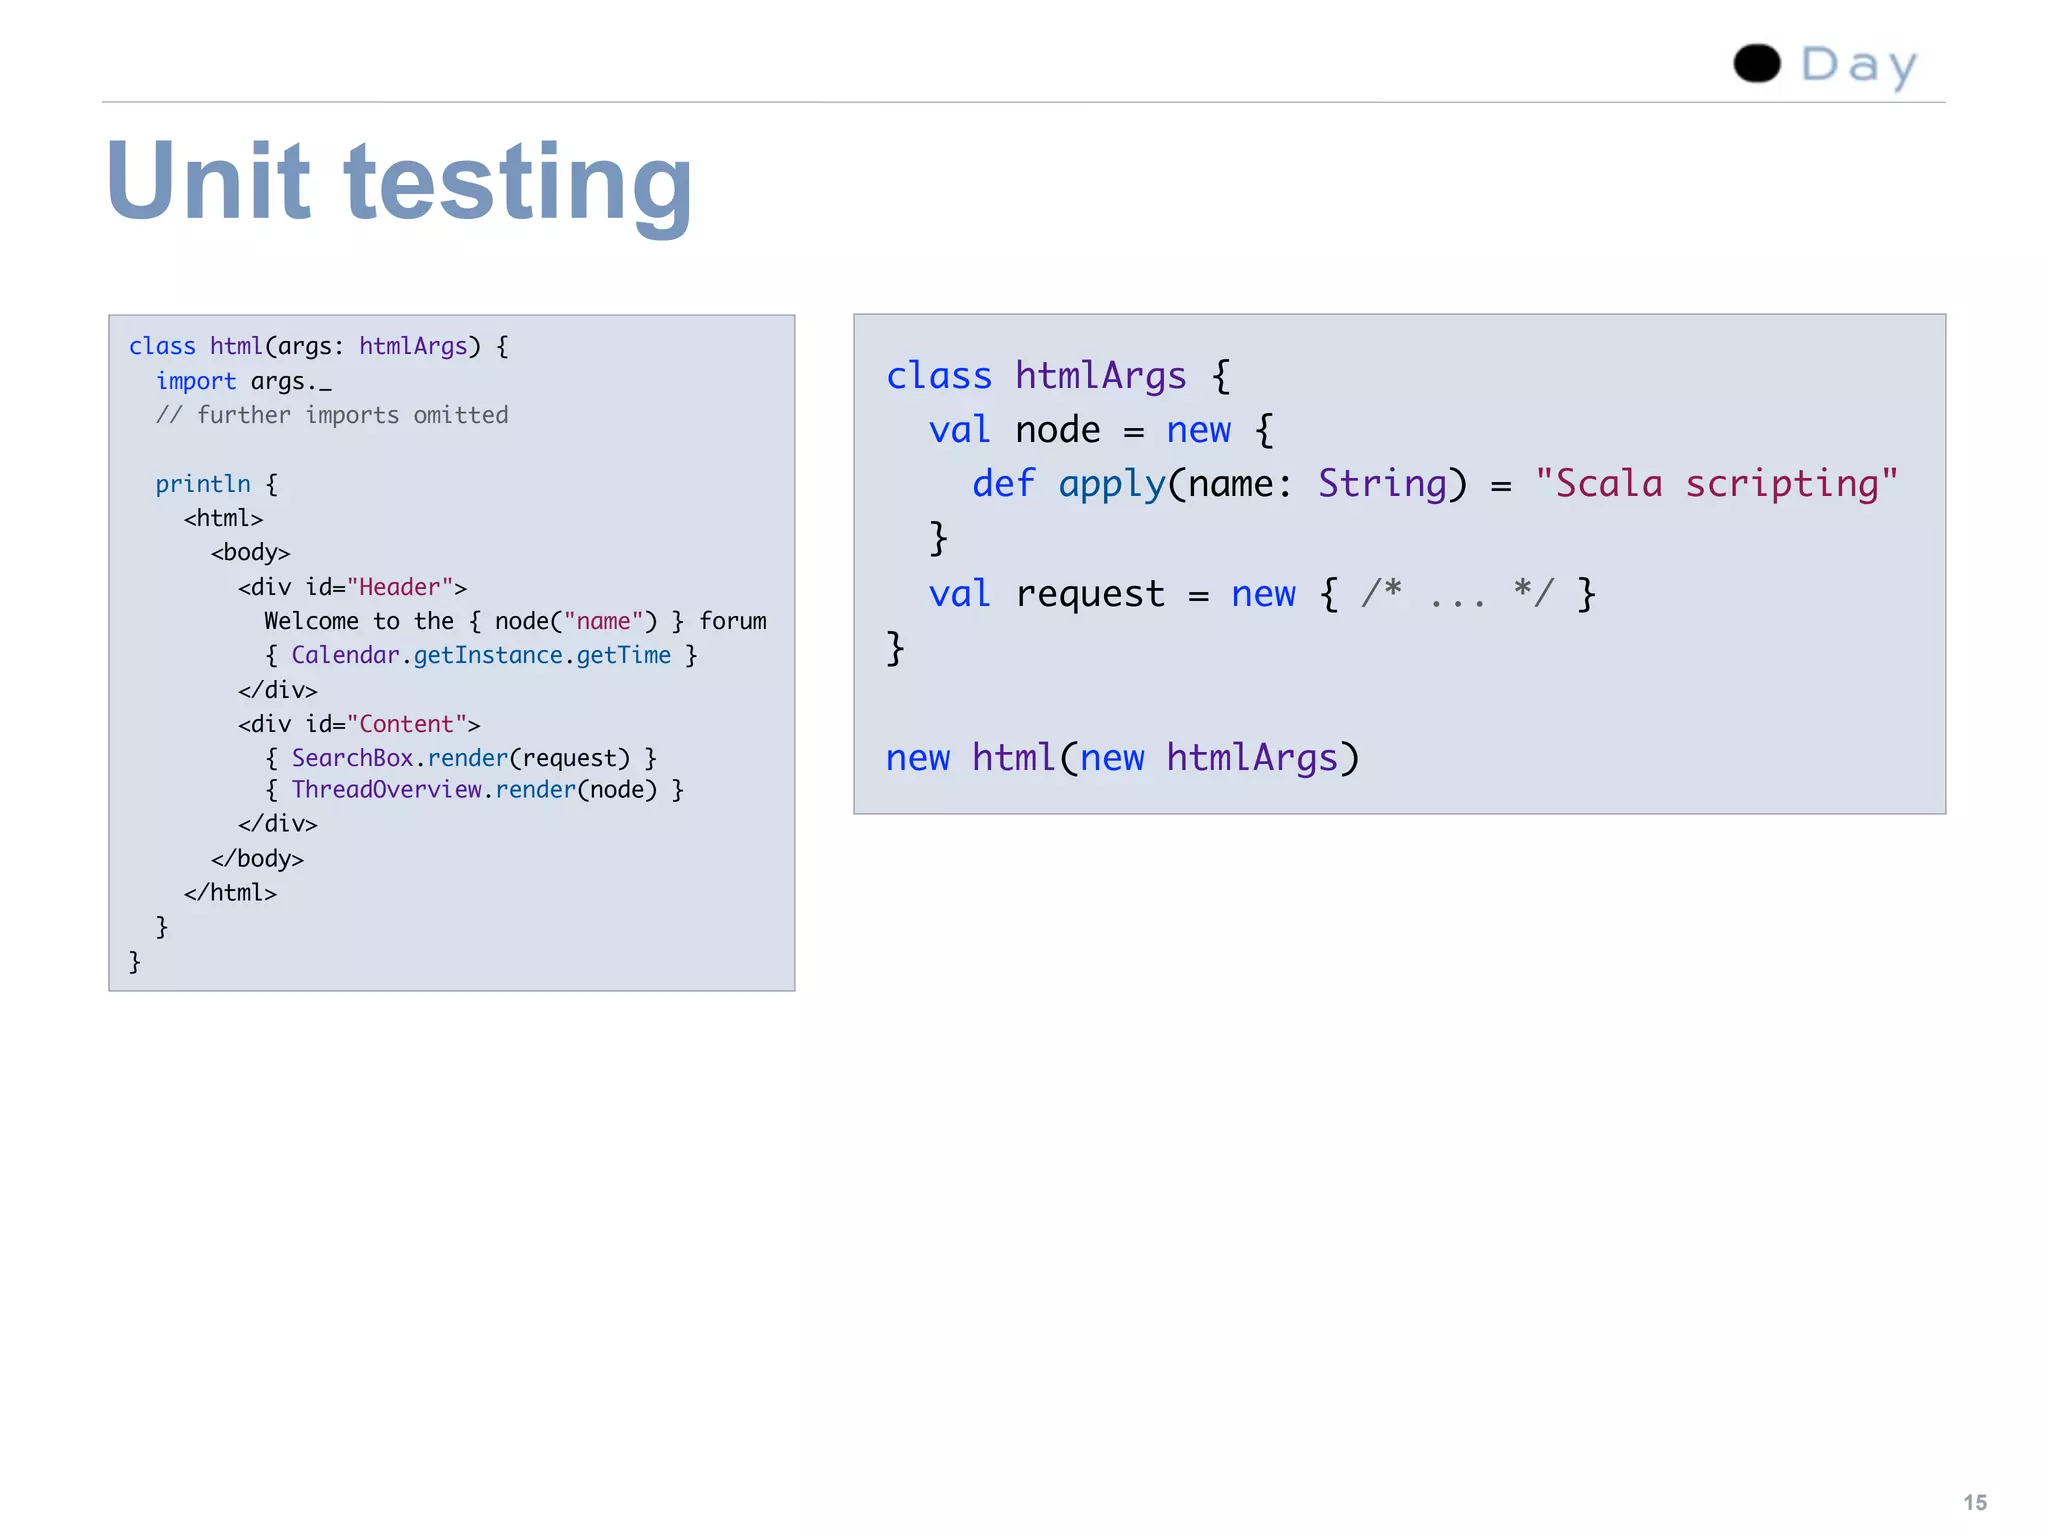
Task: Click the 'def apply(name: String)' definition
Action: pyautogui.click(x=1220, y=484)
